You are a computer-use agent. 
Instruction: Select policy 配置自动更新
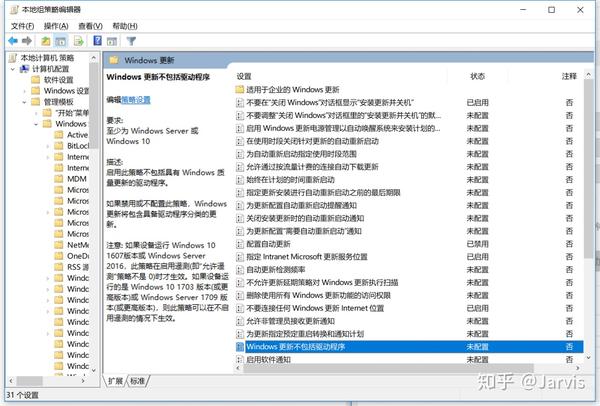[268, 244]
